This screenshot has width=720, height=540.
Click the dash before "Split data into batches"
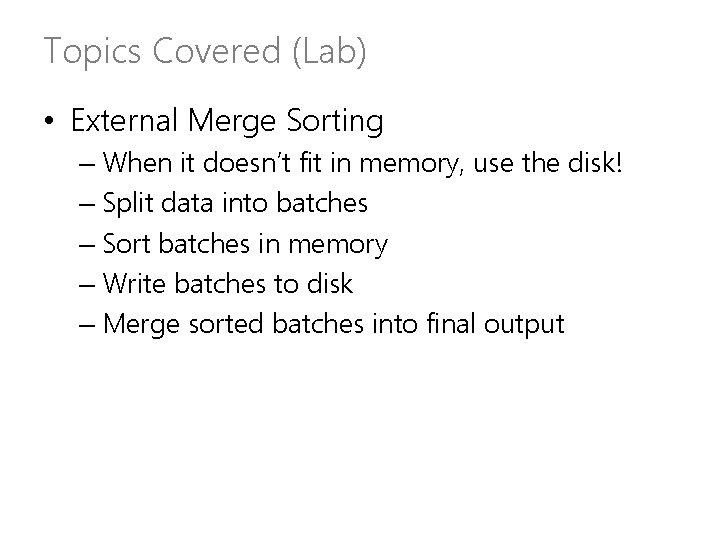(85, 204)
